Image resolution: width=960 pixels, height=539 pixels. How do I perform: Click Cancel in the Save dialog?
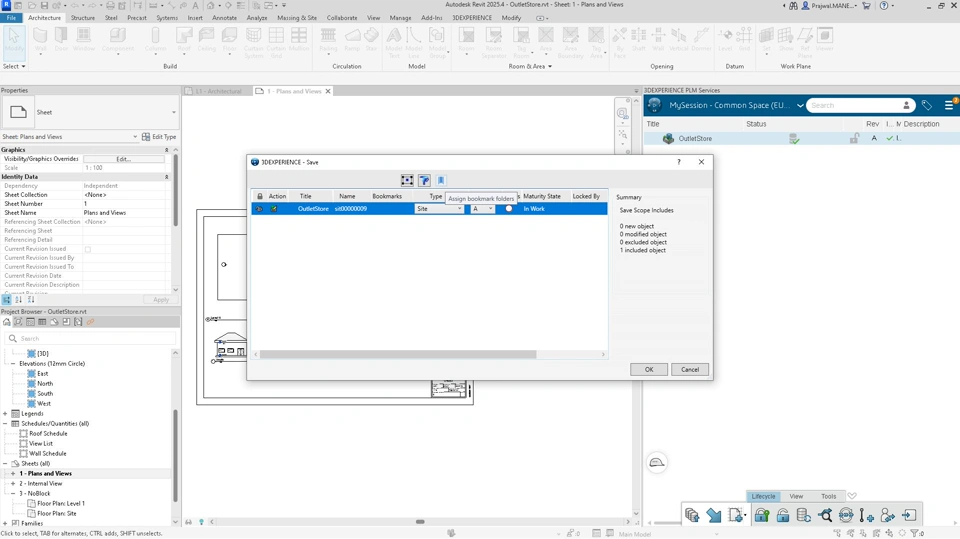click(690, 369)
